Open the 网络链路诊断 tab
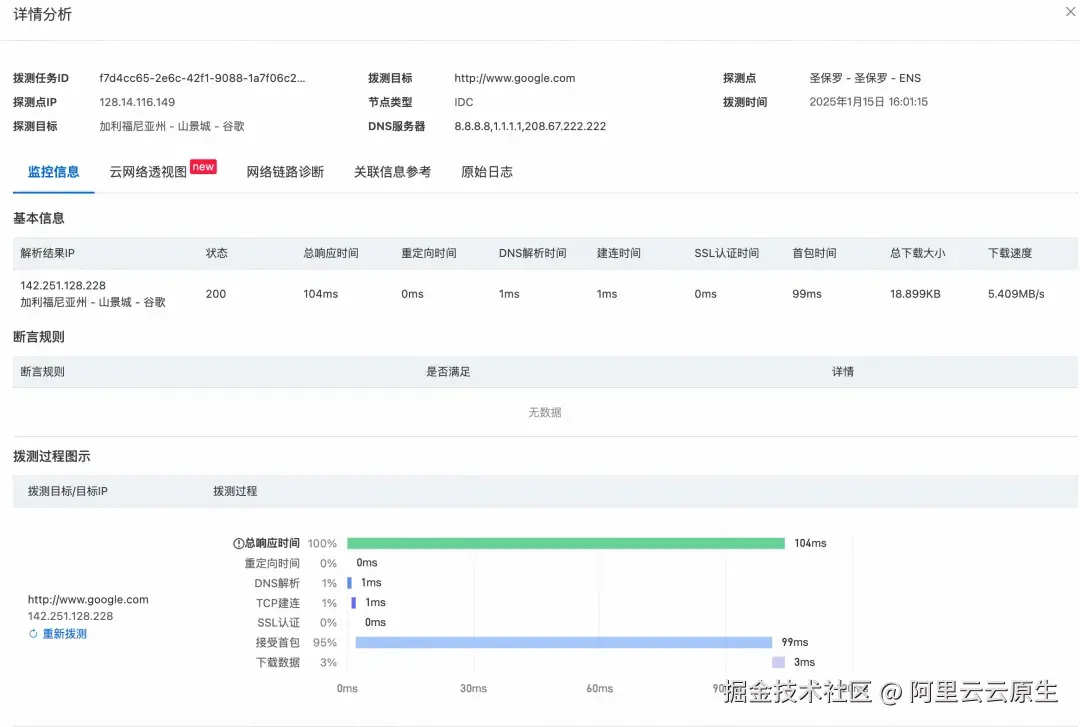 coord(285,172)
